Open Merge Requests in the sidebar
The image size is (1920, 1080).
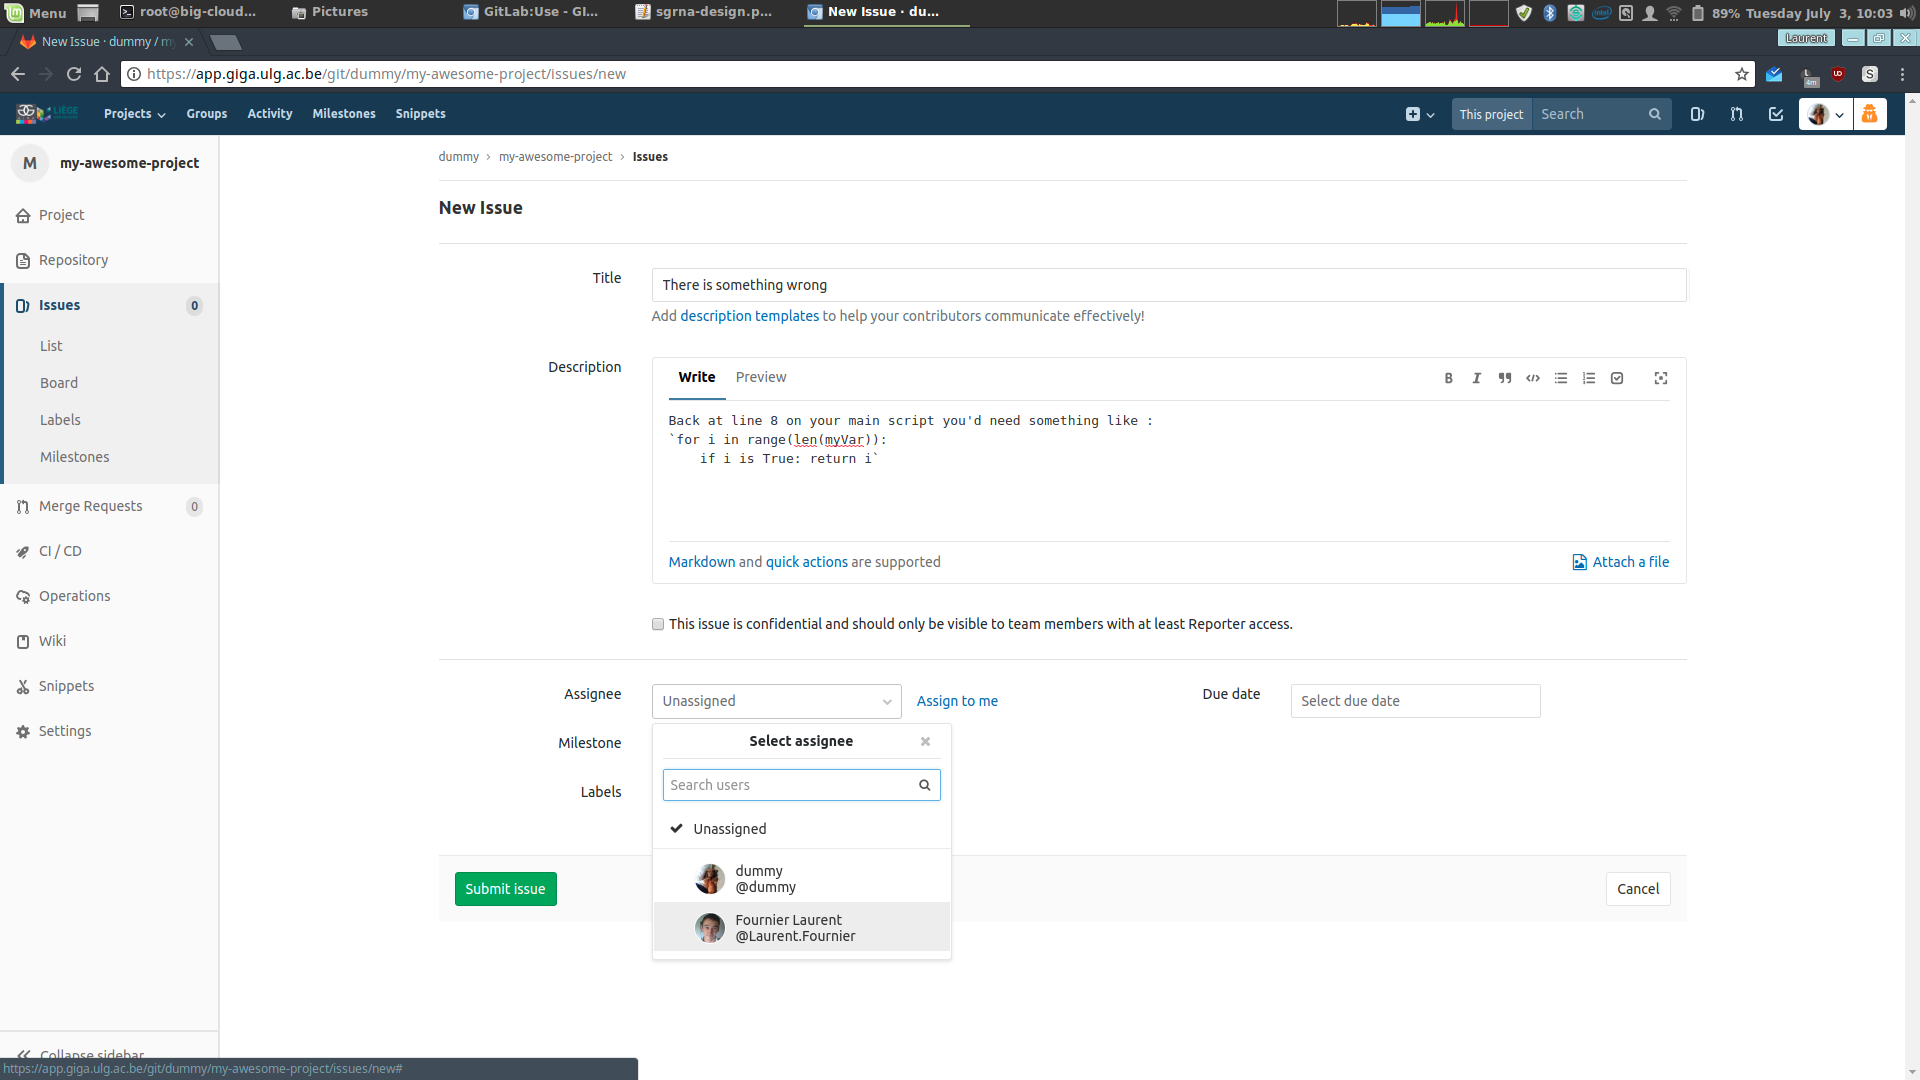(x=90, y=506)
